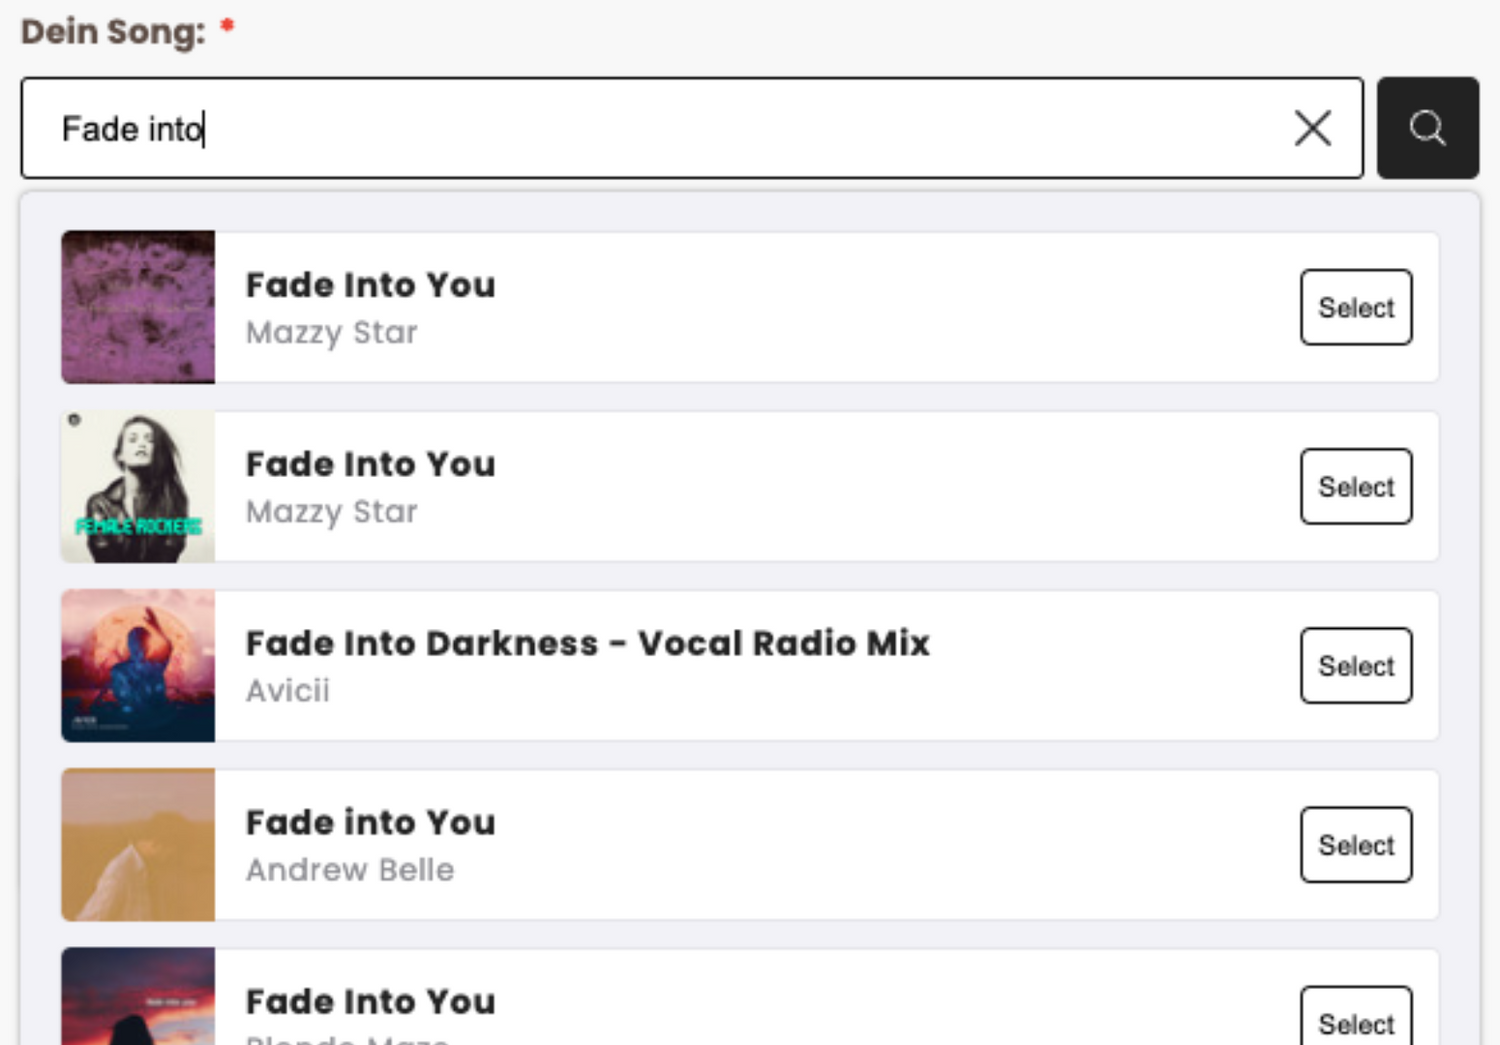Clear the search text with the X icon

point(1312,128)
